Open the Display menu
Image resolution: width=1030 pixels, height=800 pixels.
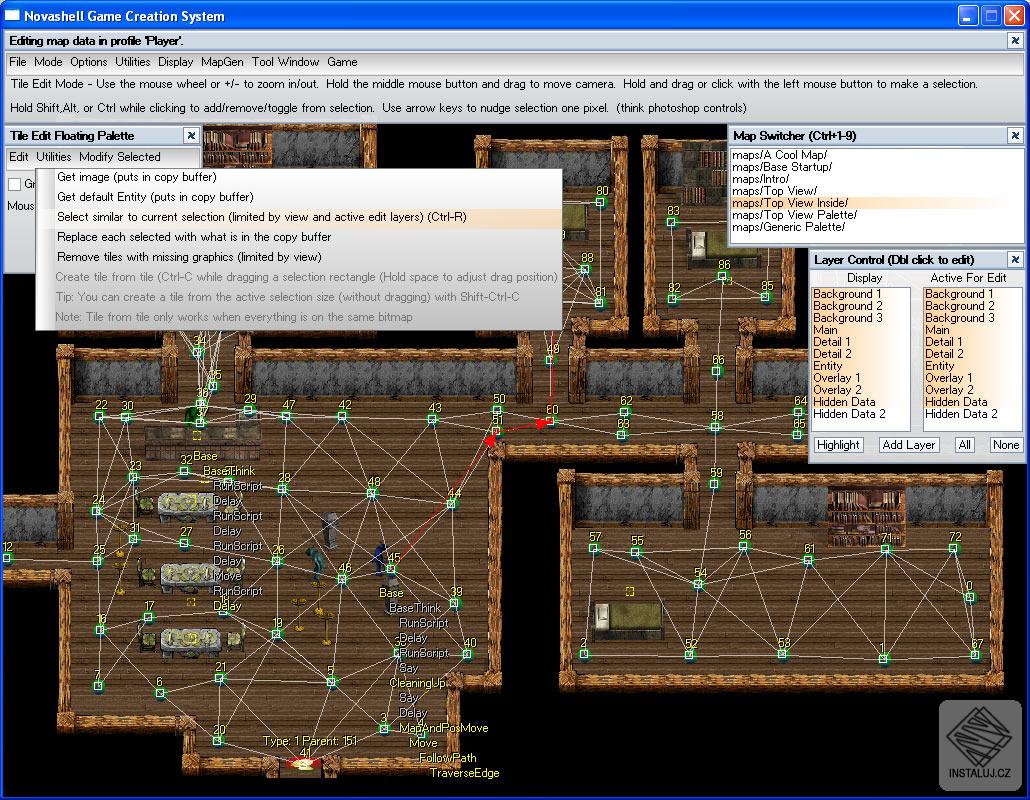tap(175, 62)
